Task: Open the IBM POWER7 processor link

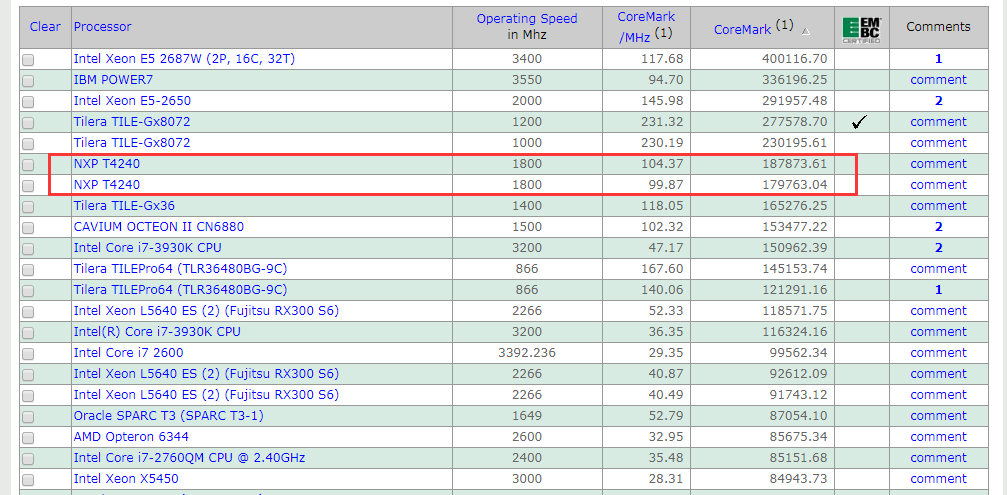Action: coord(114,80)
